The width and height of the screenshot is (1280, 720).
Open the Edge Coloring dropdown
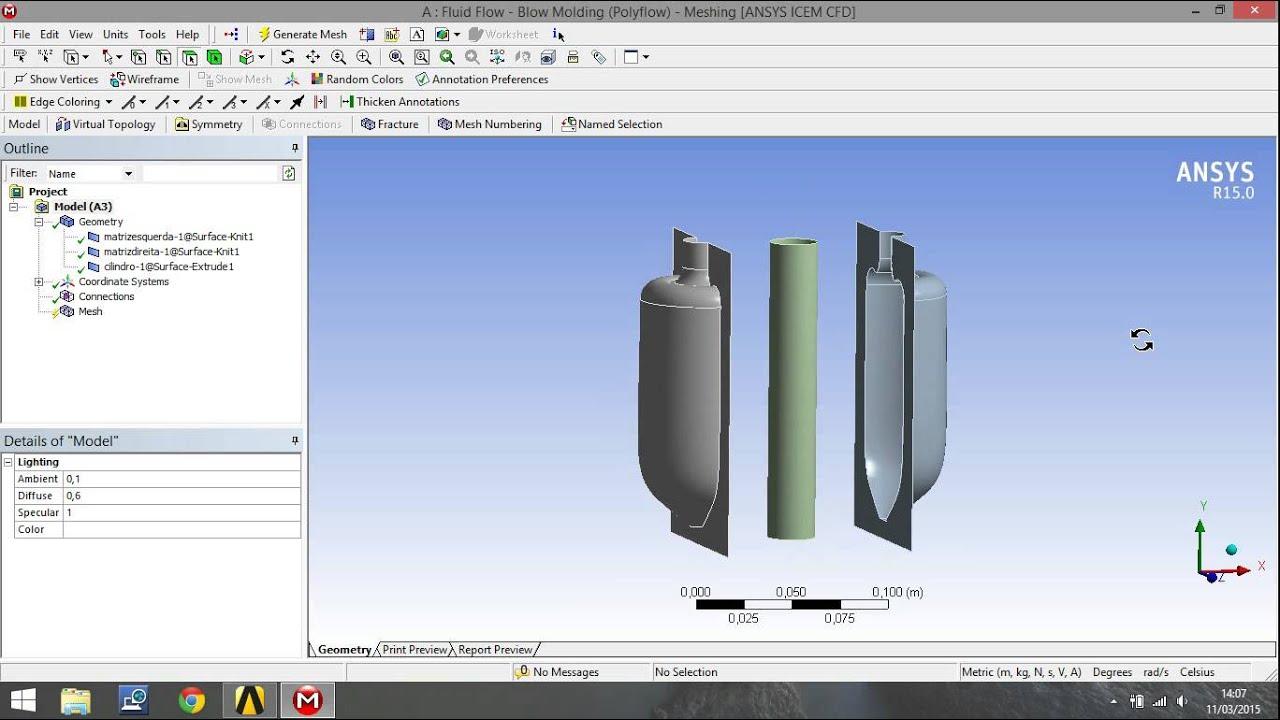[x=109, y=102]
